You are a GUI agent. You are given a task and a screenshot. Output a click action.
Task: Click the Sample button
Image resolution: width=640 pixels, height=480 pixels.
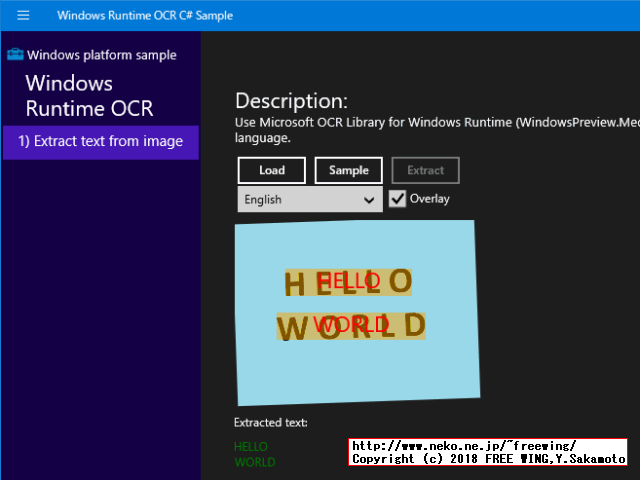(x=349, y=170)
